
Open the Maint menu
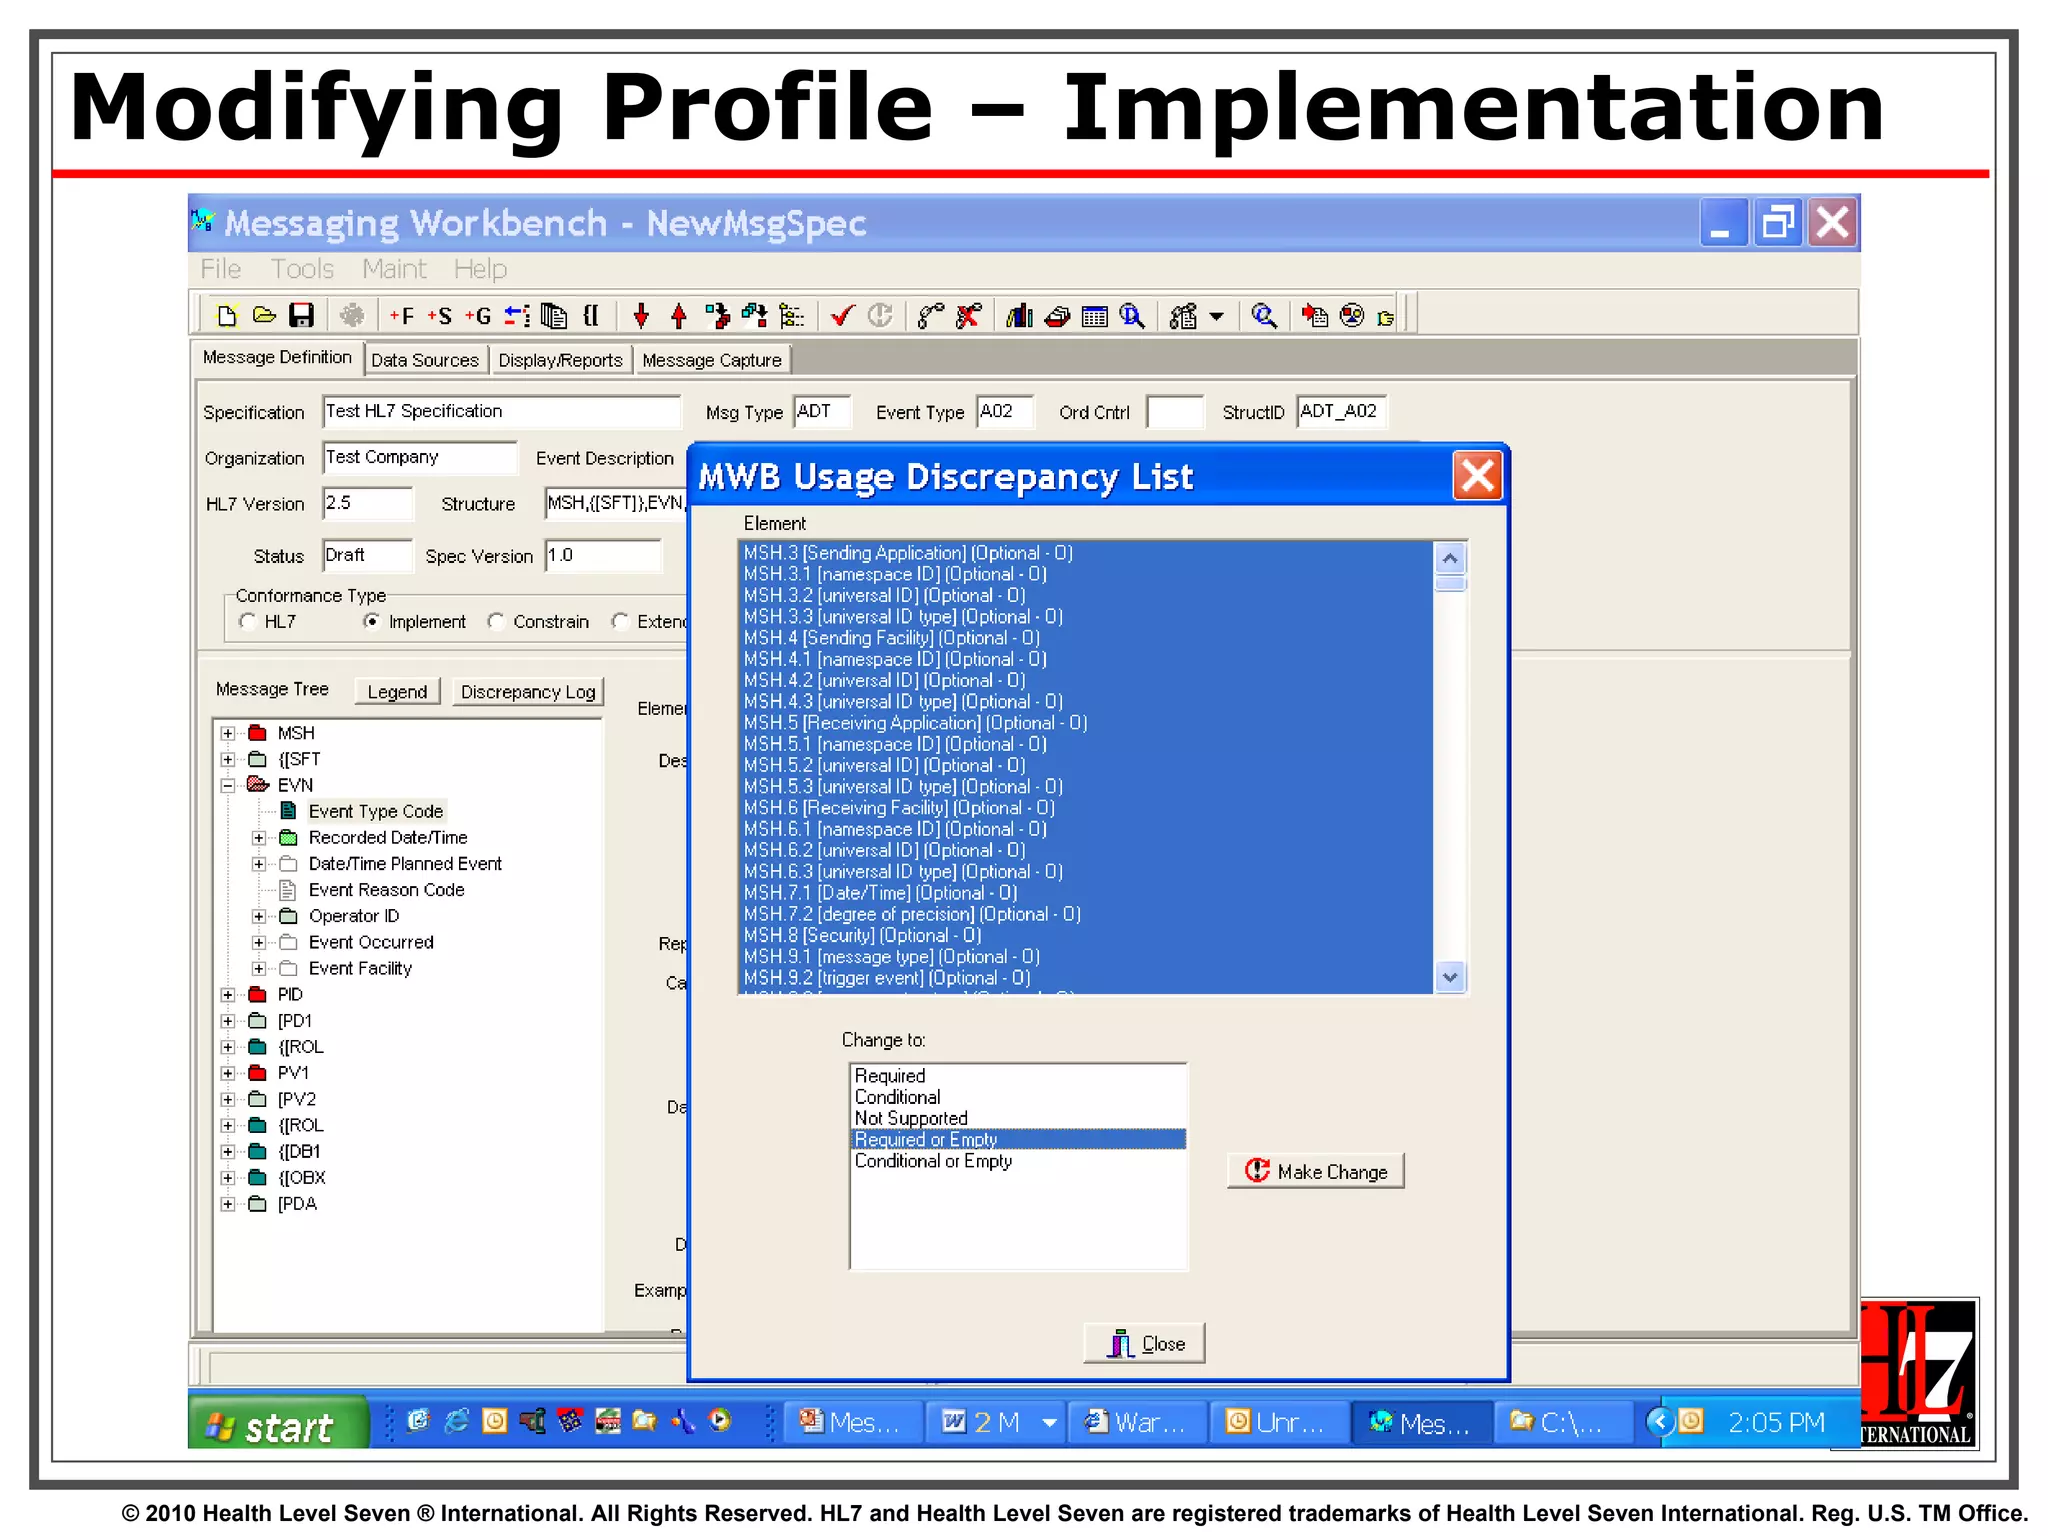(x=394, y=269)
